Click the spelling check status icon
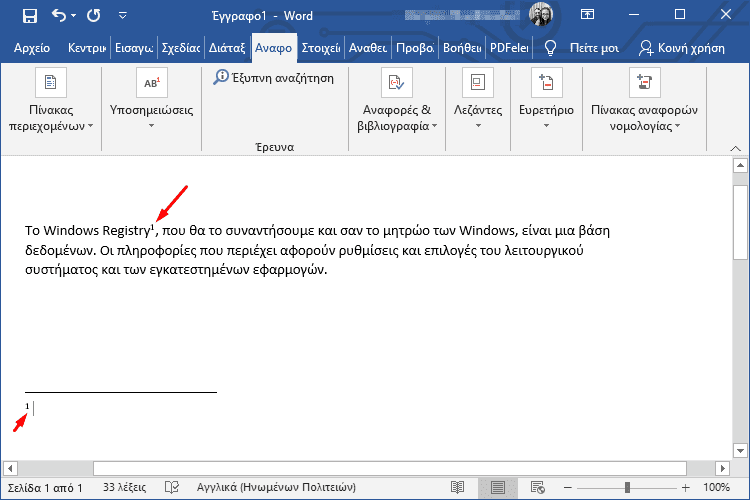The image size is (750, 500). click(x=172, y=488)
